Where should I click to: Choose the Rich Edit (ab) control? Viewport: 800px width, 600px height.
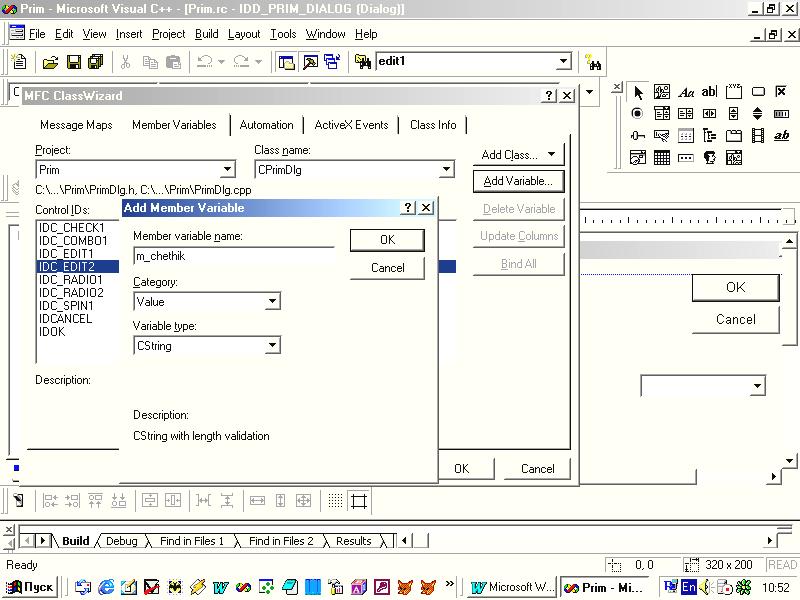pos(781,136)
